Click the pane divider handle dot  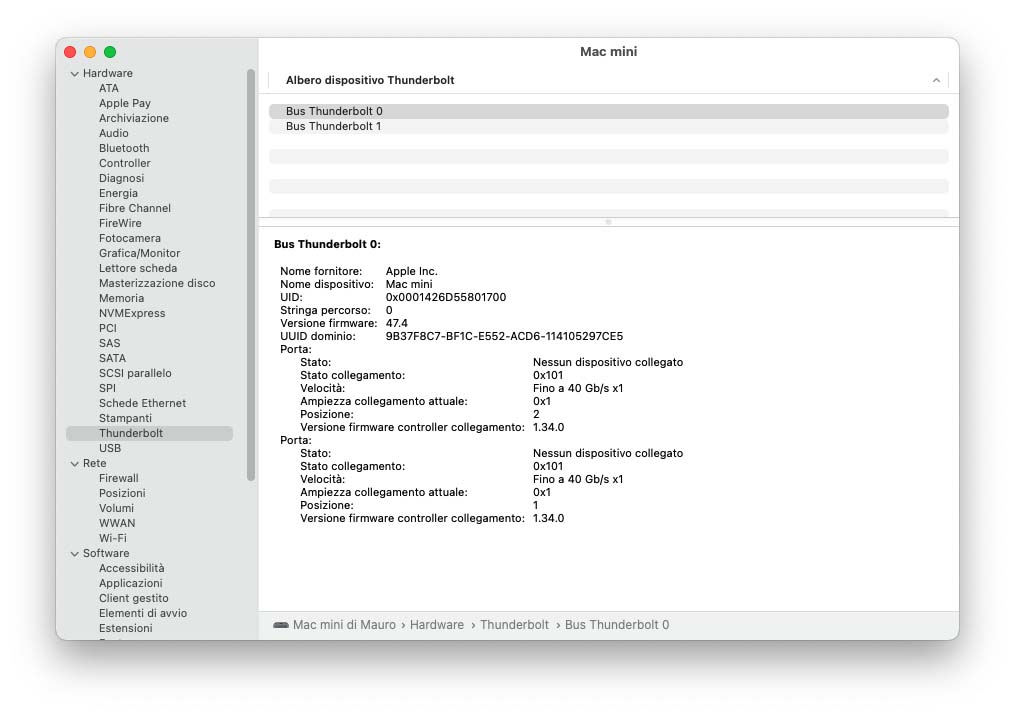[608, 222]
